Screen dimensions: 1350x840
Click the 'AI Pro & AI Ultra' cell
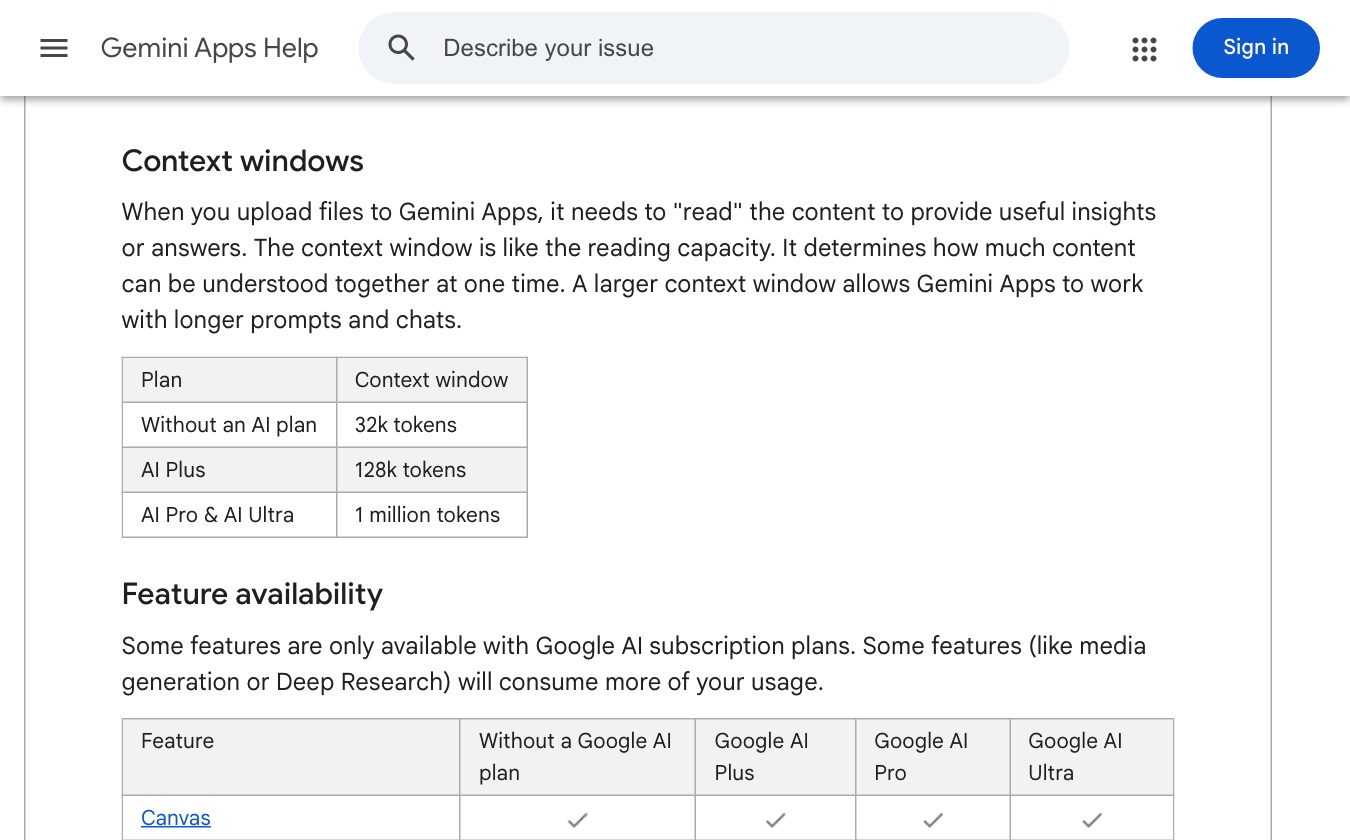(230, 515)
